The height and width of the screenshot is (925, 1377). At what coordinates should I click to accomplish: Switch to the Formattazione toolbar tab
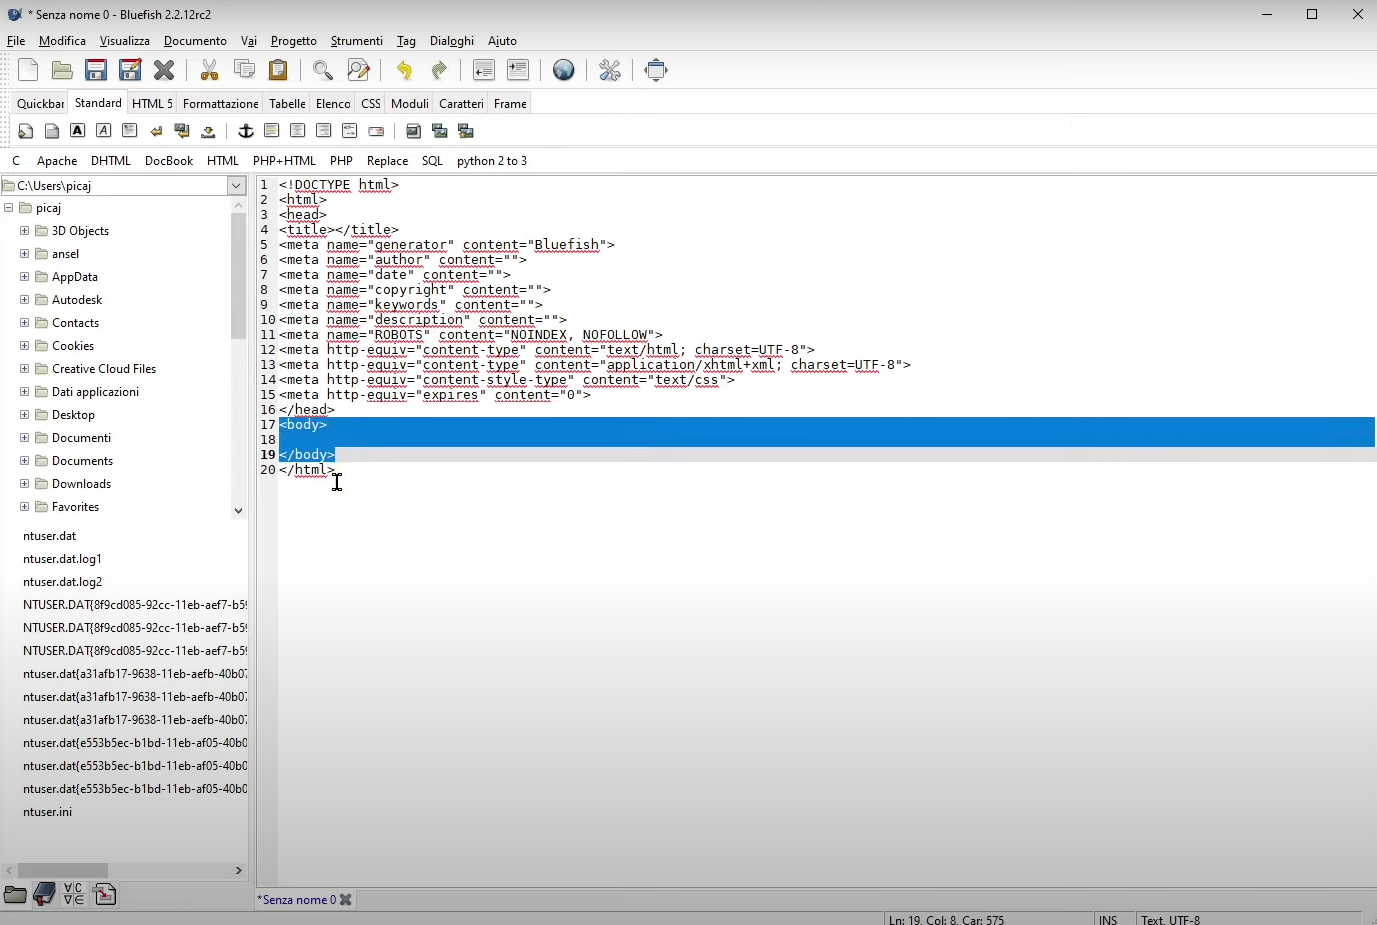(x=221, y=104)
